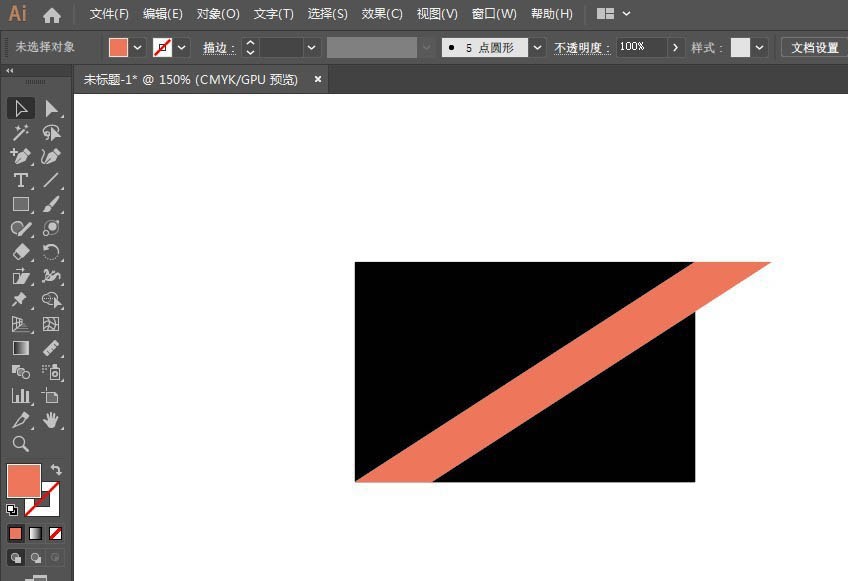The height and width of the screenshot is (581, 848).
Task: Select the Line Segment tool
Action: pyautogui.click(x=51, y=180)
